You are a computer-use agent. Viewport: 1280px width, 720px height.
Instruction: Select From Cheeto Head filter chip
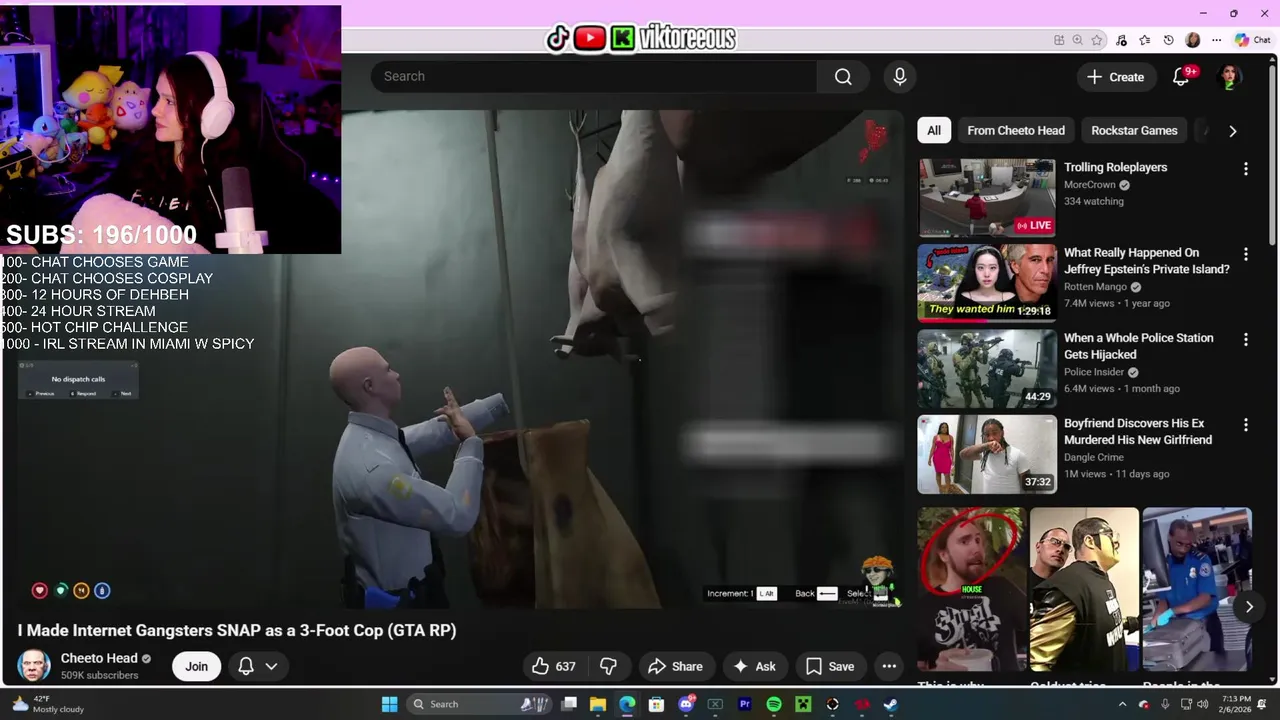coord(1016,130)
